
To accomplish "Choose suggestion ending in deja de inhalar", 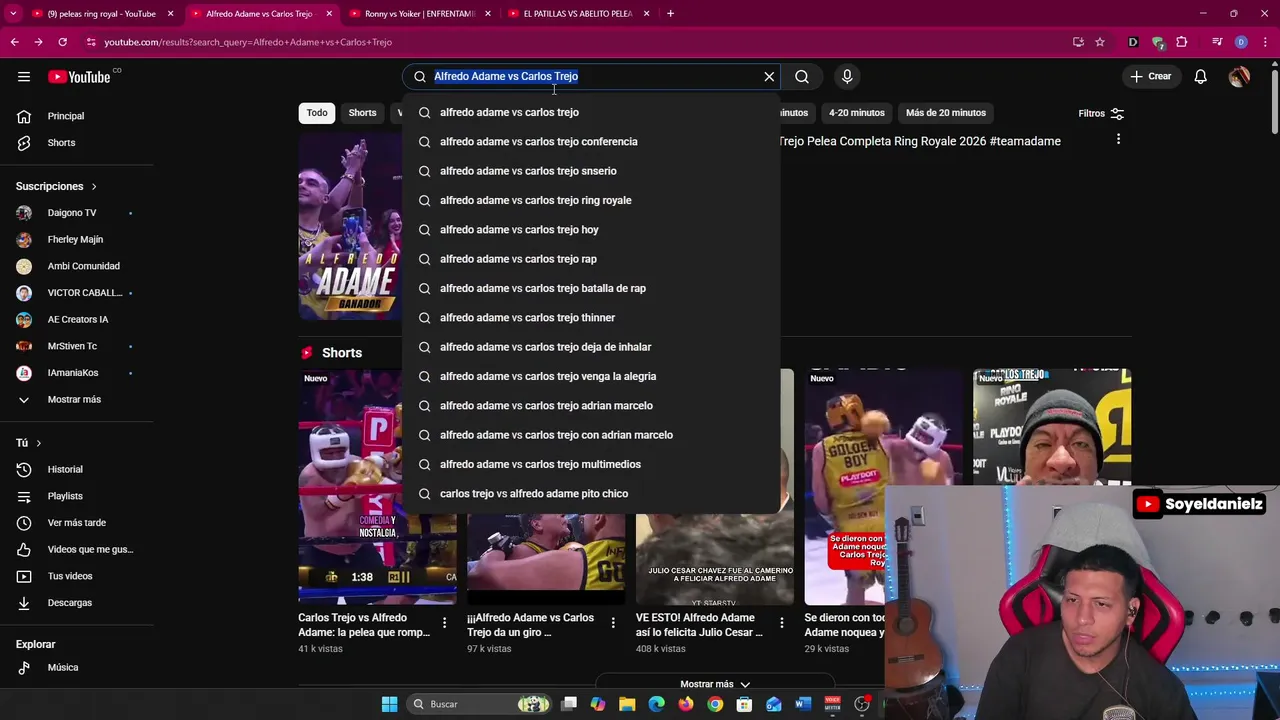I will pos(591,347).
